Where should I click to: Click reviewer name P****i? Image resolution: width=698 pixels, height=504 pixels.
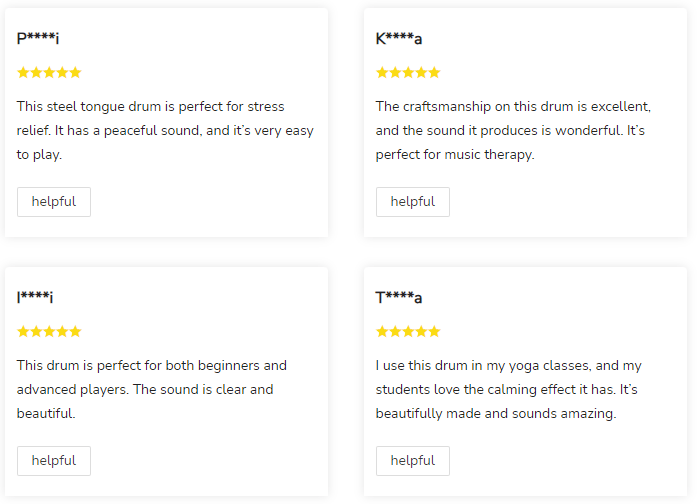click(x=38, y=39)
